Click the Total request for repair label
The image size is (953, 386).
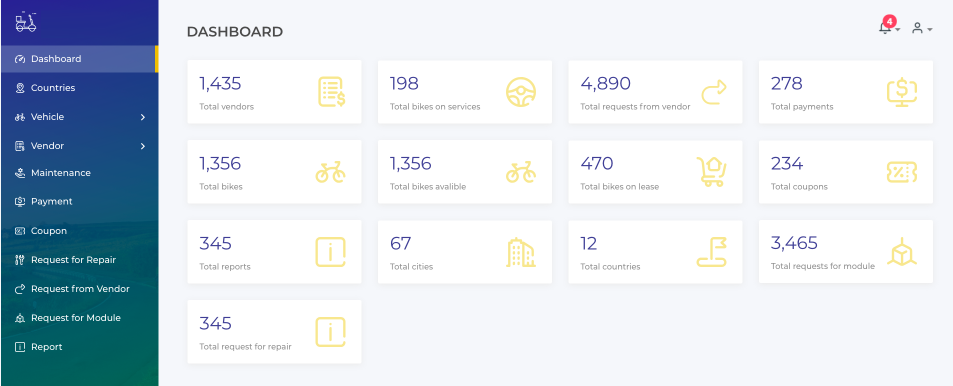246,347
